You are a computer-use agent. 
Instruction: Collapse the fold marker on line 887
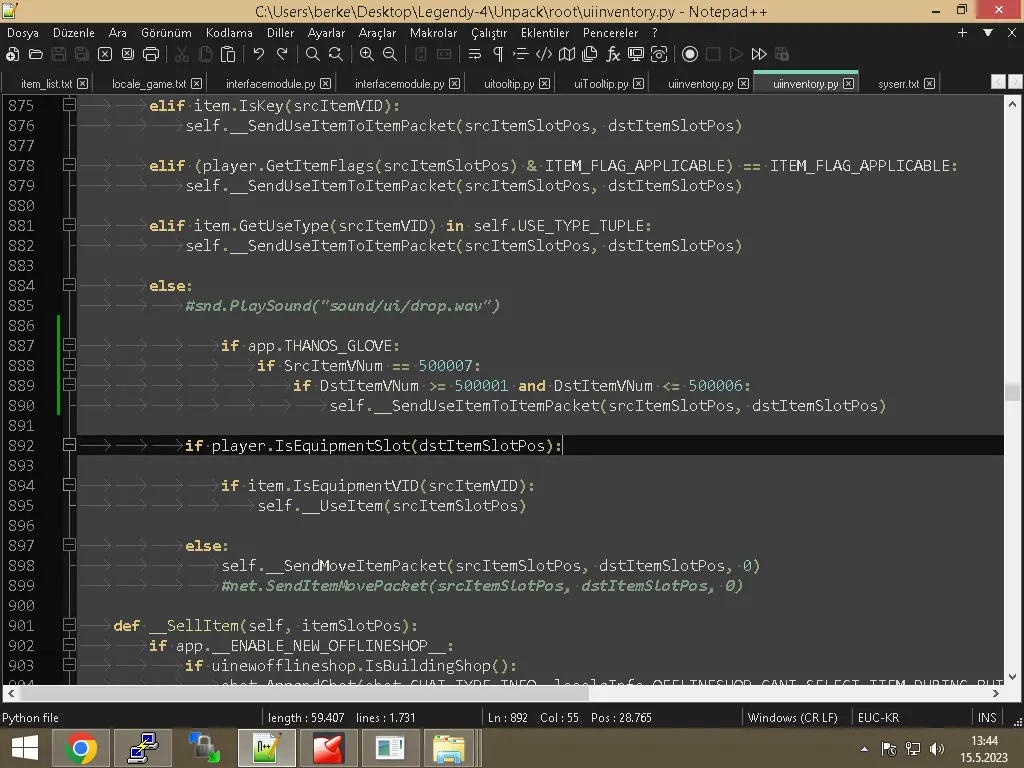click(68, 345)
